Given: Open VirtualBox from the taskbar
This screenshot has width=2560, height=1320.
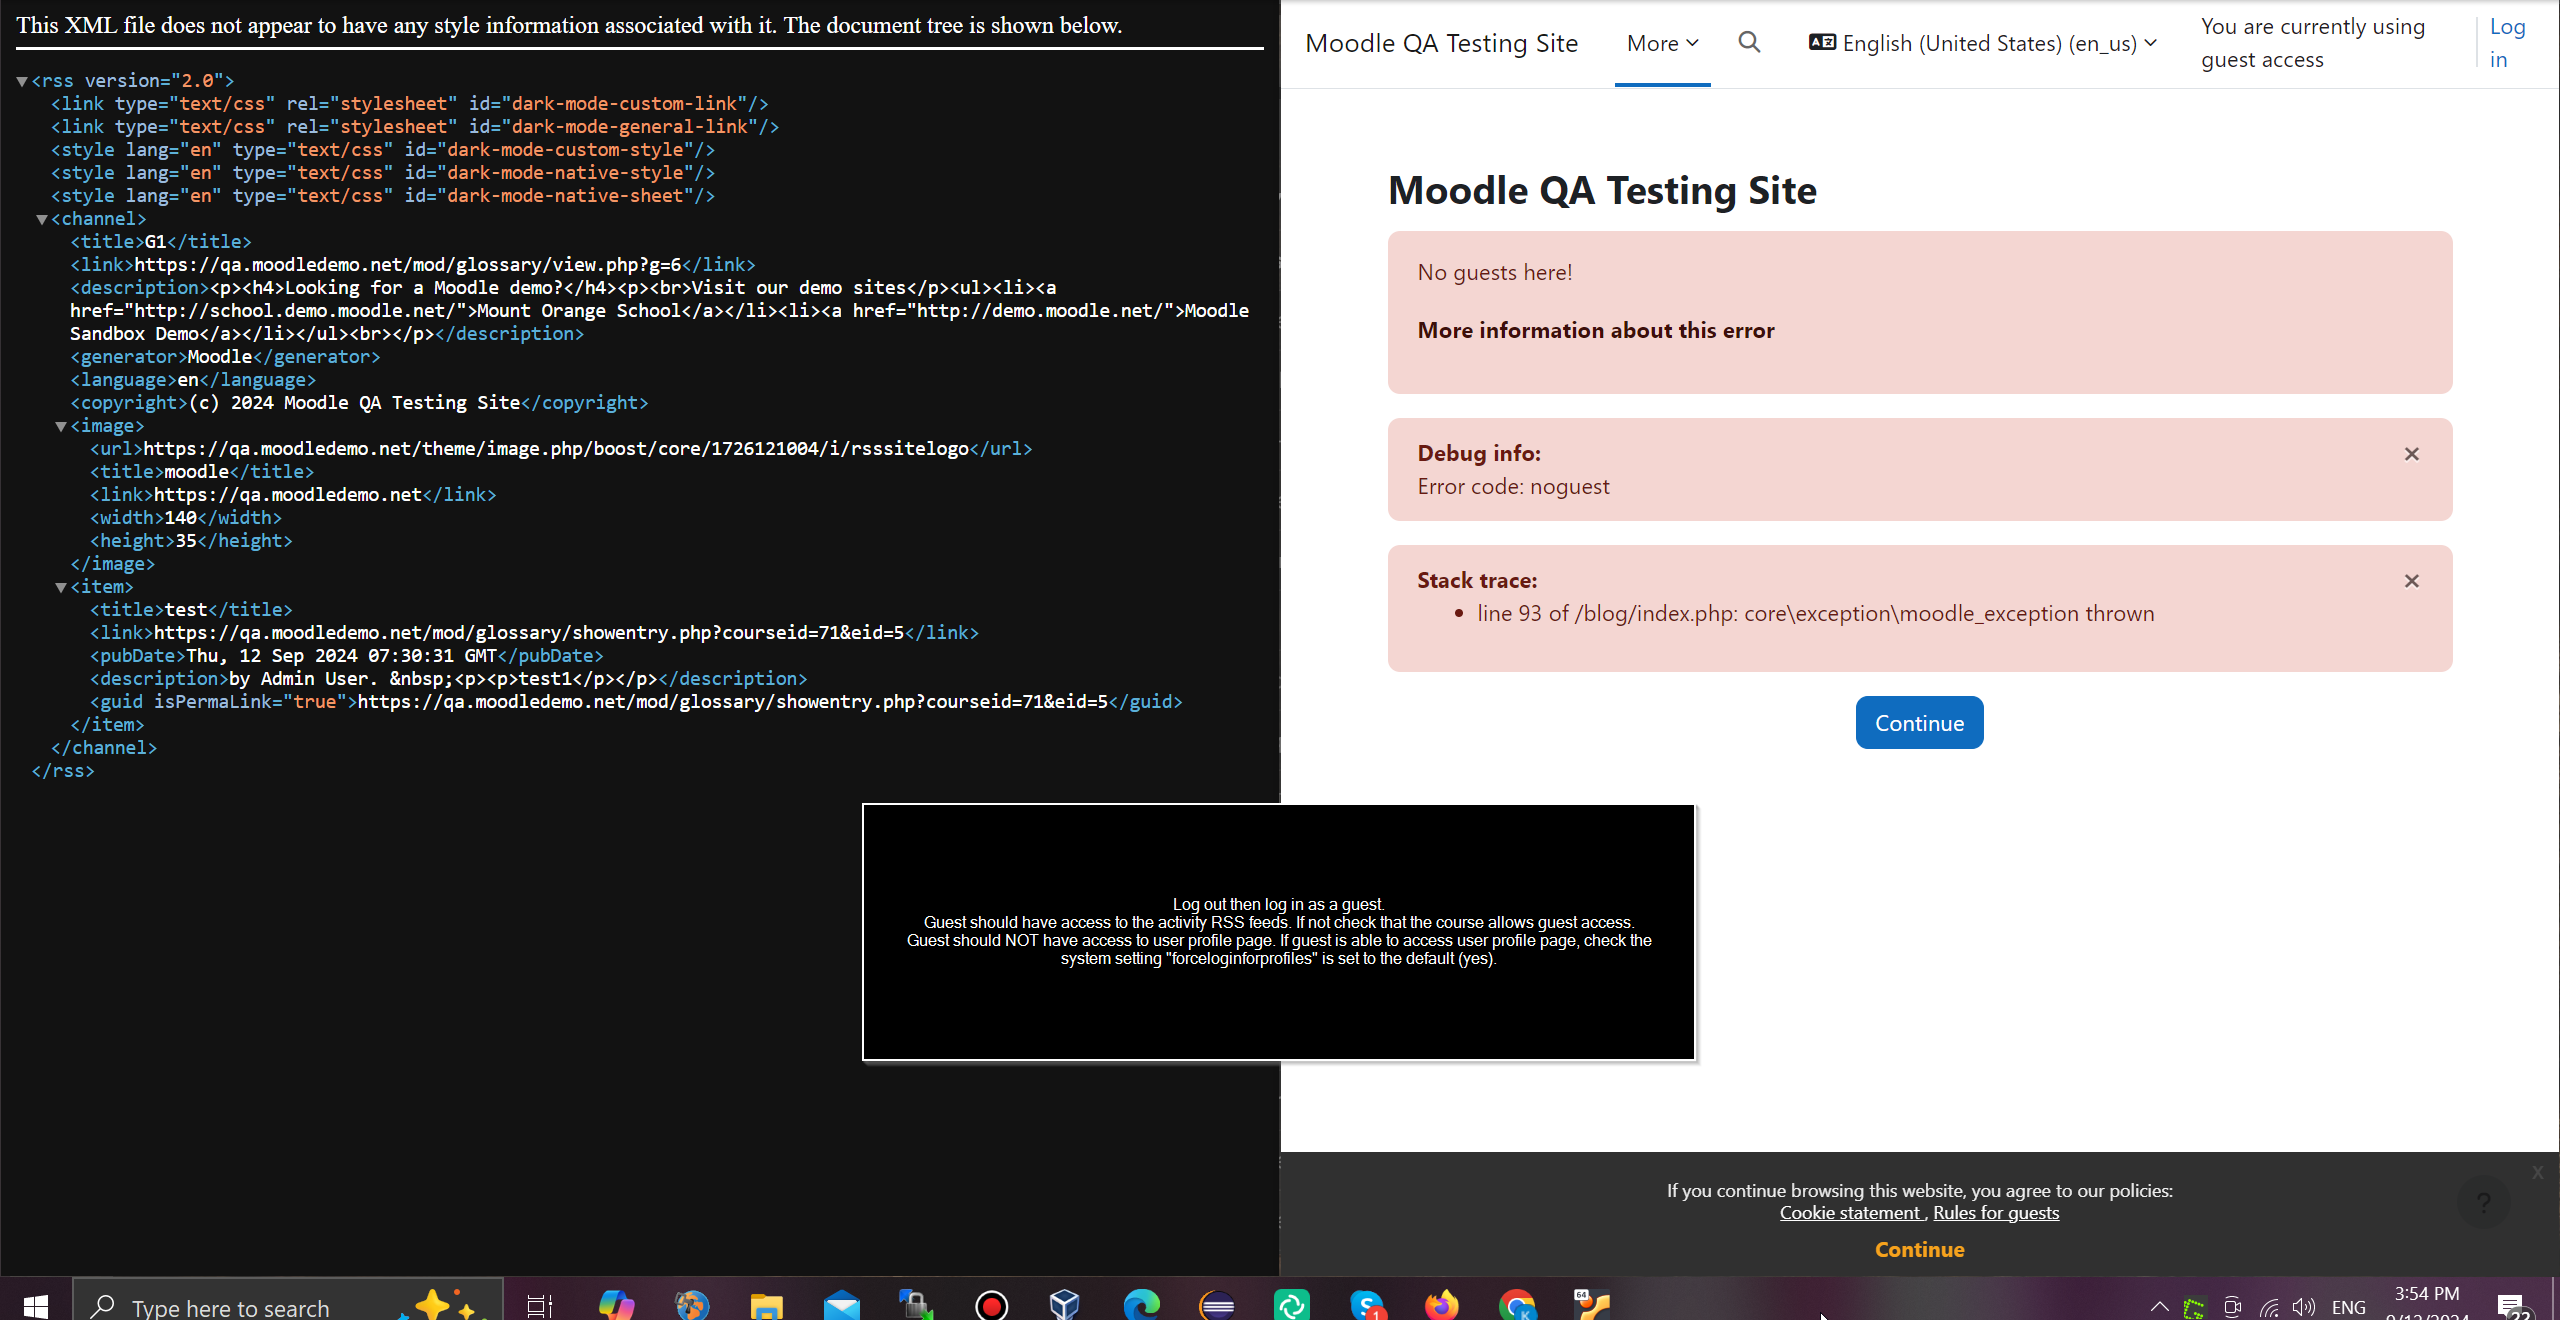Looking at the screenshot, I should 1065,1305.
